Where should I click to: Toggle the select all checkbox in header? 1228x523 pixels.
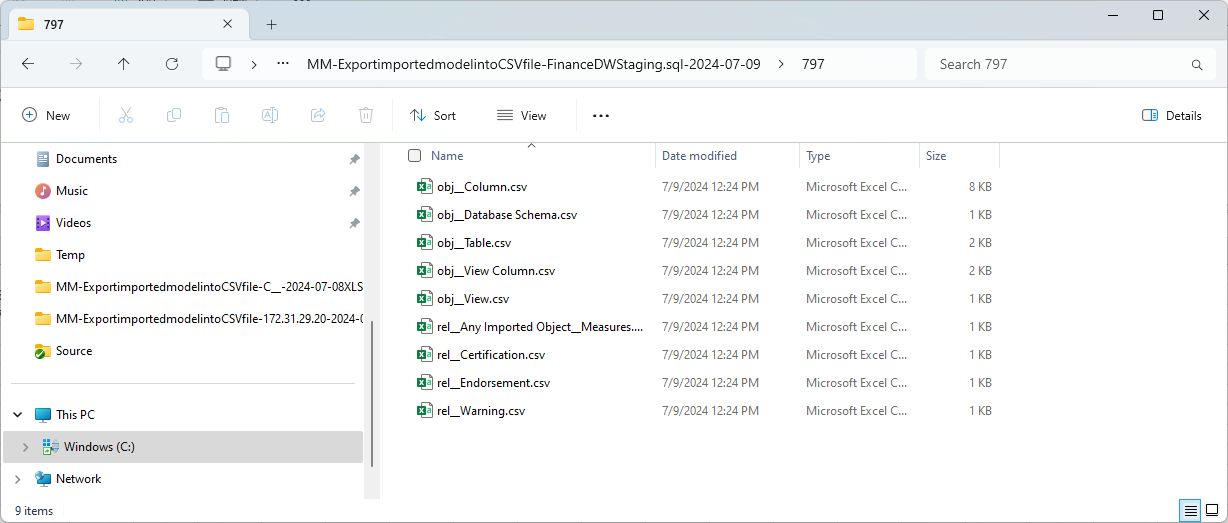(414, 156)
